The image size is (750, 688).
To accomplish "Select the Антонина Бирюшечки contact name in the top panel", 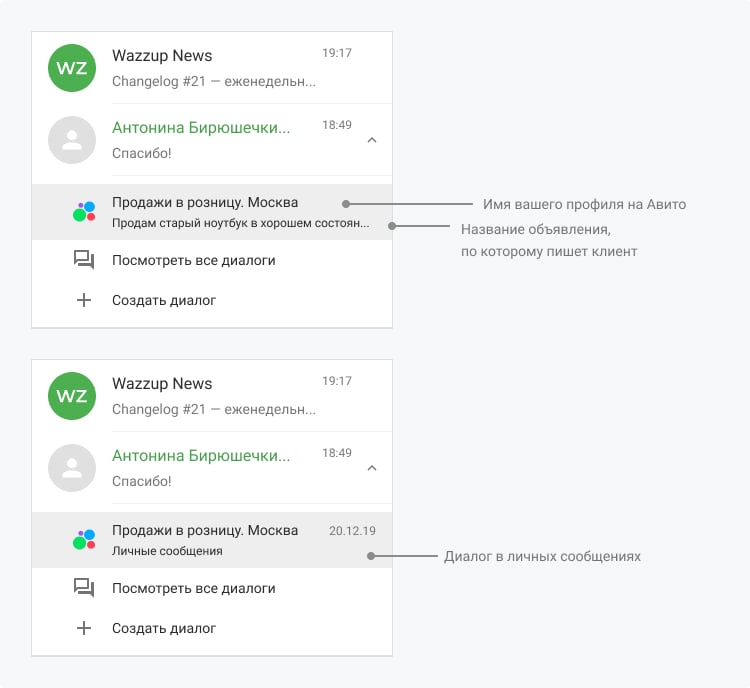I will click(x=201, y=128).
